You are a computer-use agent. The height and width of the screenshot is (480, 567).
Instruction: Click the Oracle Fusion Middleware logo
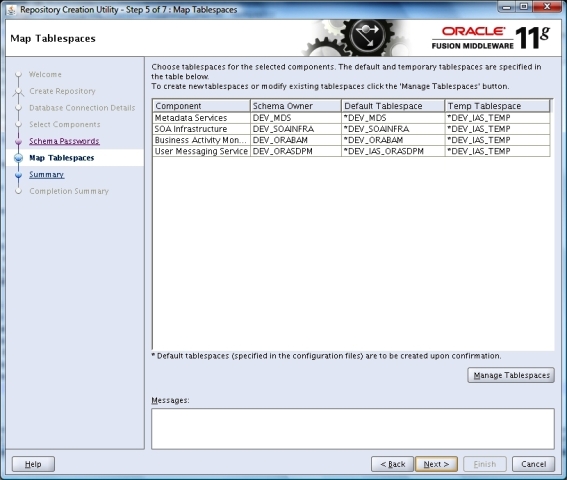click(x=491, y=38)
